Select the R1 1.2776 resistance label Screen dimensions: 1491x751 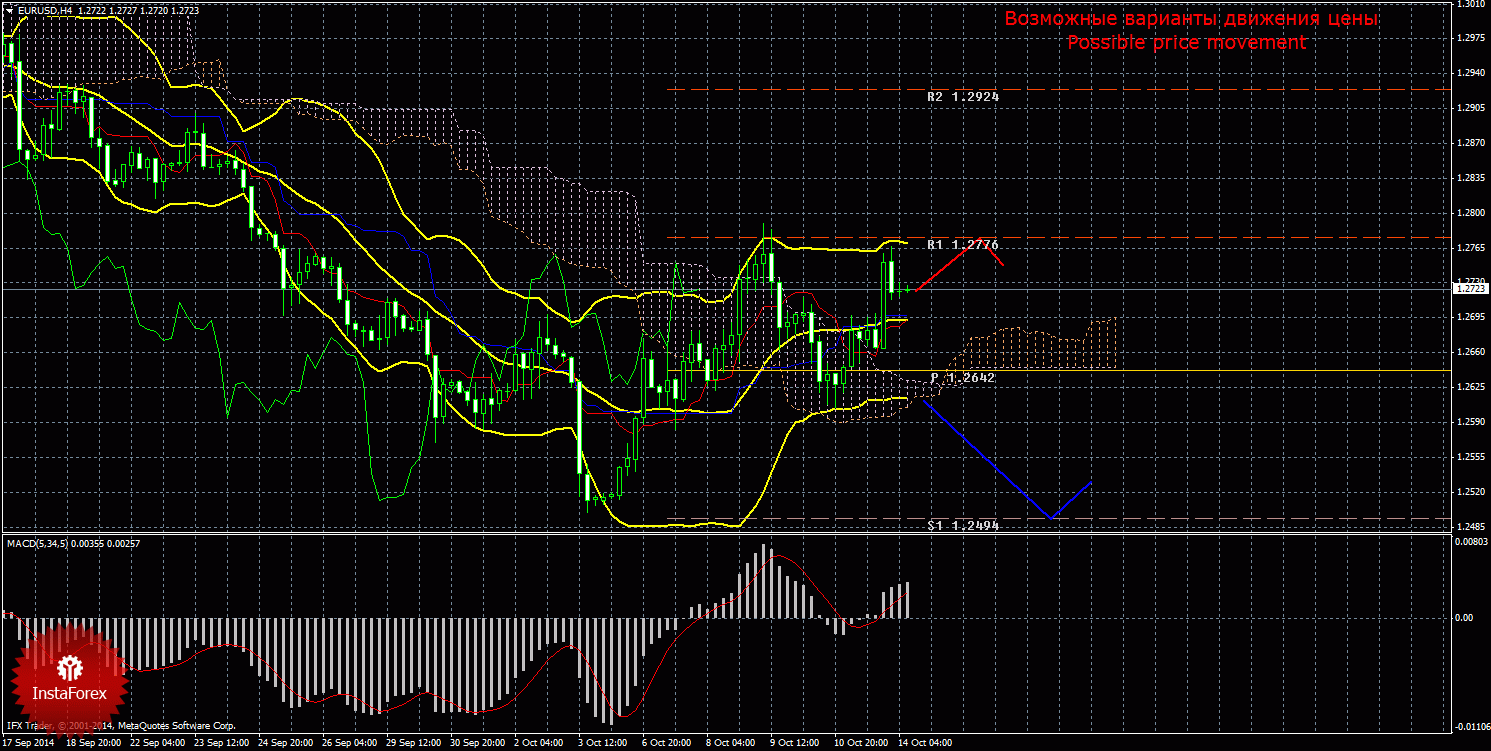[962, 245]
